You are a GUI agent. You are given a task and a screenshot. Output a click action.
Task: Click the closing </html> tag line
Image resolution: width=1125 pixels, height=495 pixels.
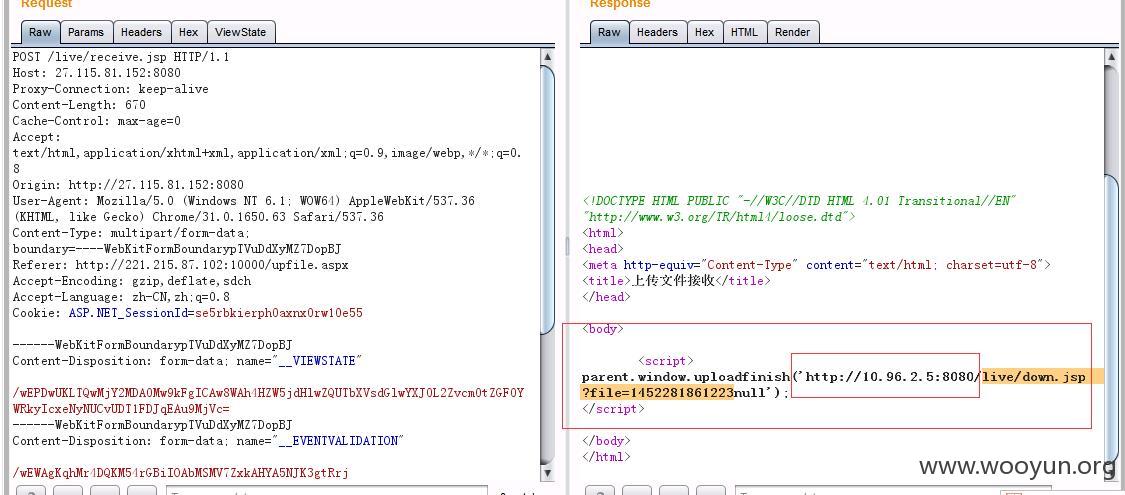pos(606,457)
